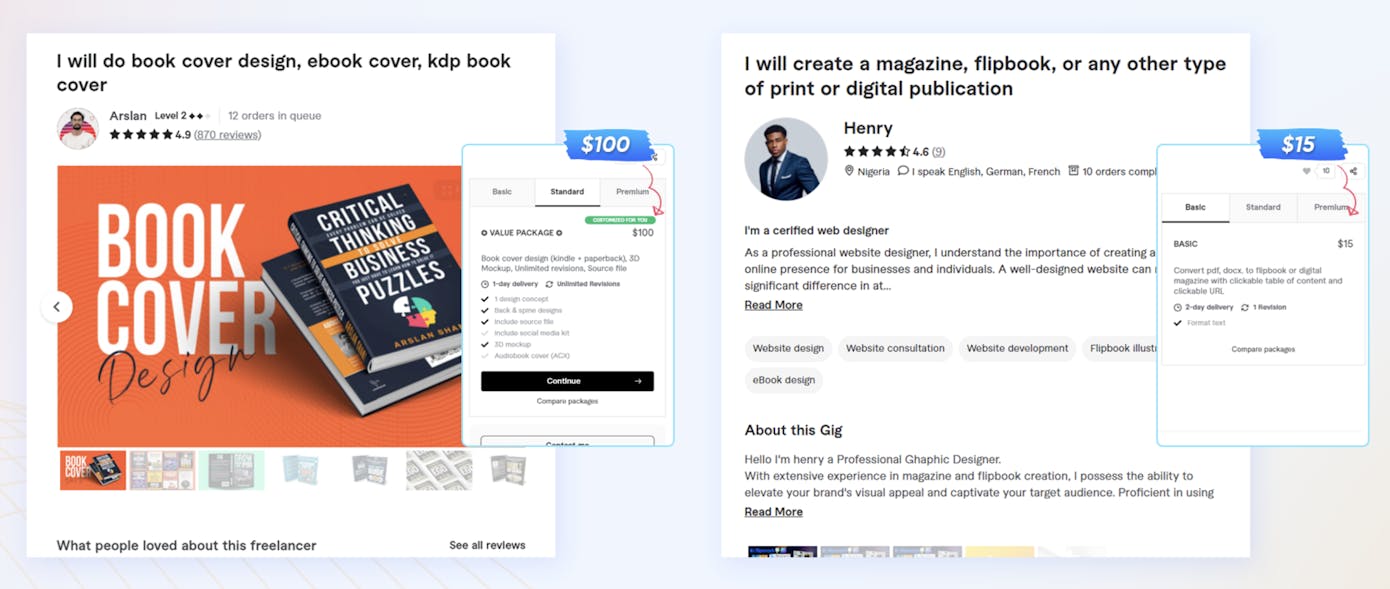Viewport: 1390px width, 589px height.
Task: Expand Read More under web designer description
Action: click(x=773, y=305)
